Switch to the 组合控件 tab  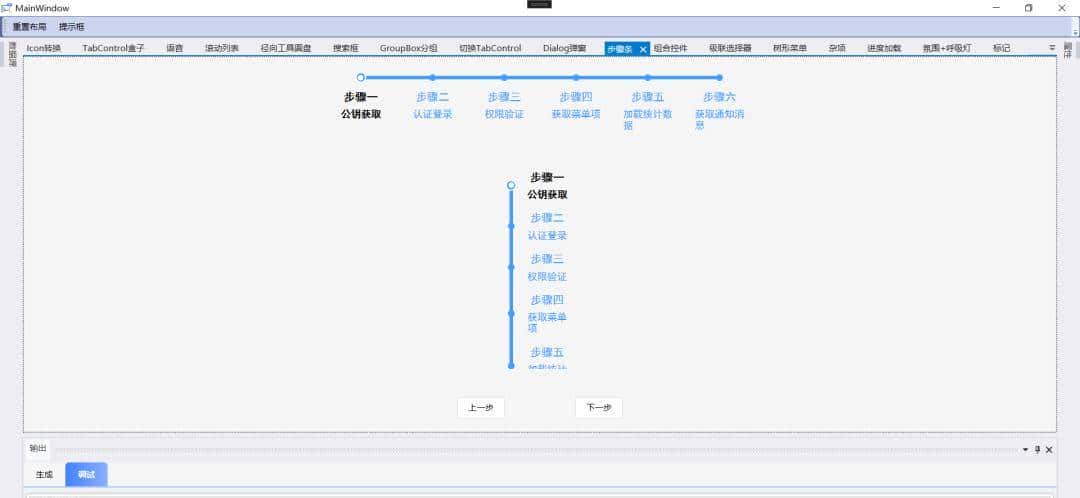670,48
